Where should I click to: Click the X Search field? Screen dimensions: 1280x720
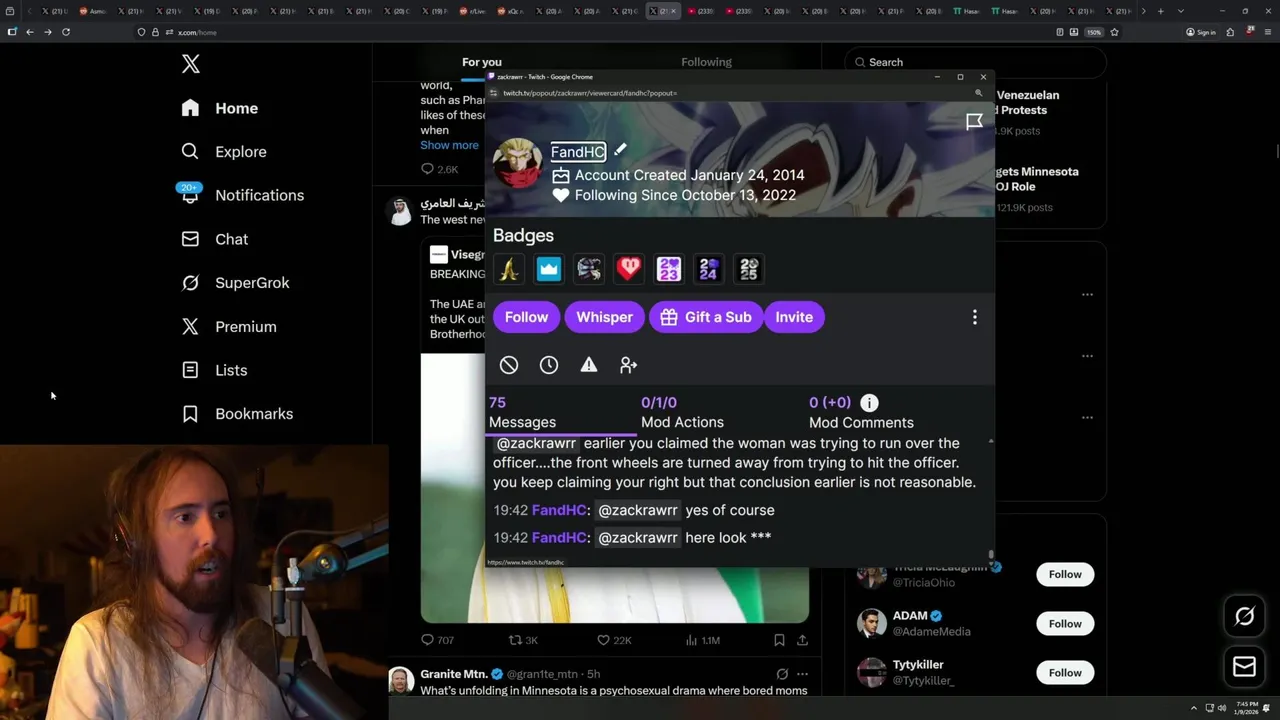(975, 62)
